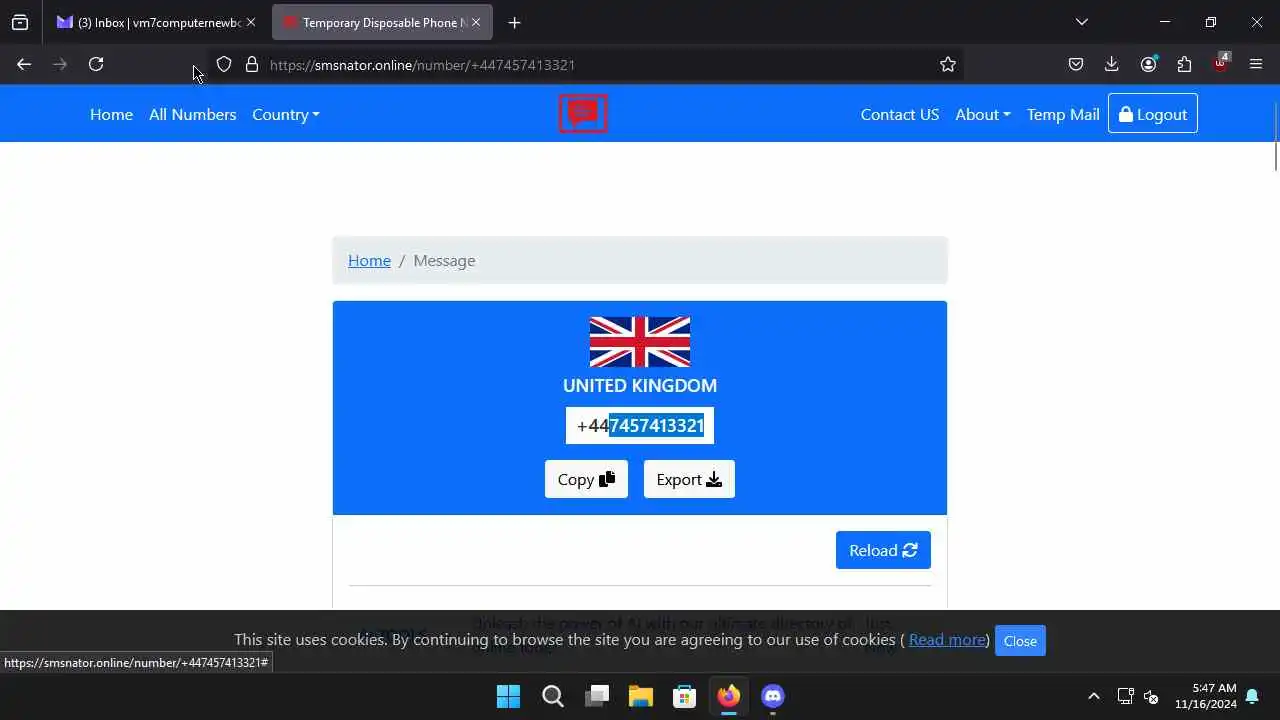Image resolution: width=1280 pixels, height=720 pixels.
Task: Click the phone number +447457413321
Action: coord(640,426)
